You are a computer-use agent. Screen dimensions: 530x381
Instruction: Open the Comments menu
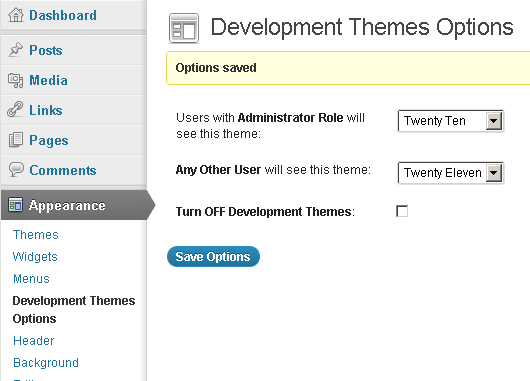point(63,170)
